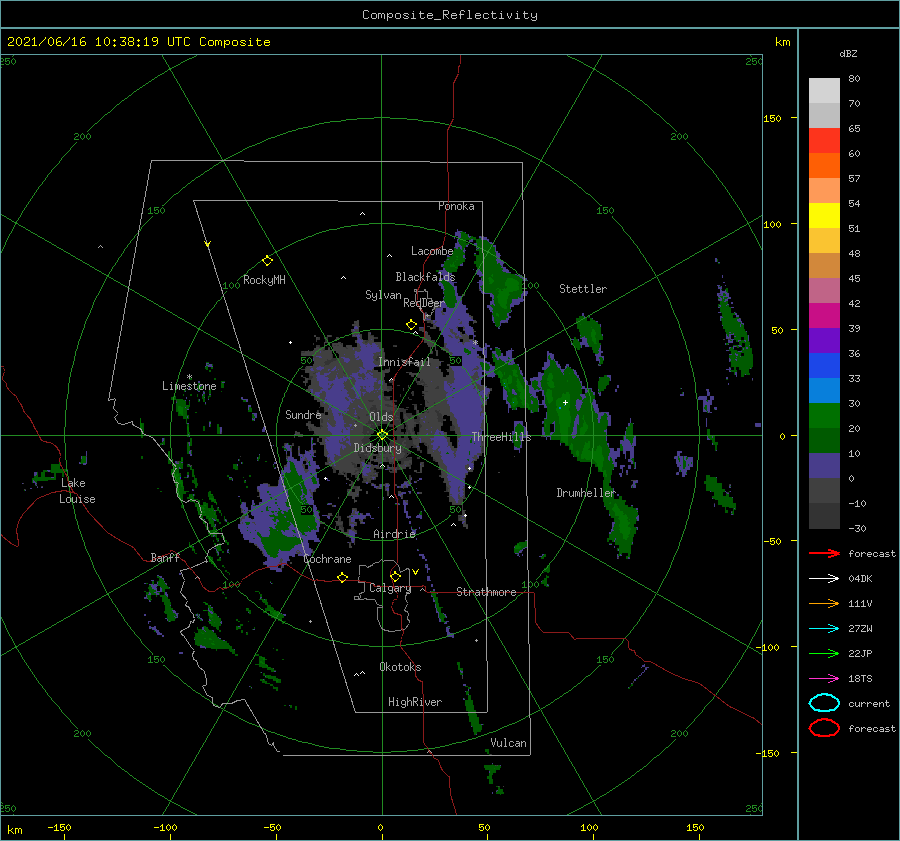Click the green 22JP arrow legend icon
Screen dimensions: 900x841
(824, 653)
